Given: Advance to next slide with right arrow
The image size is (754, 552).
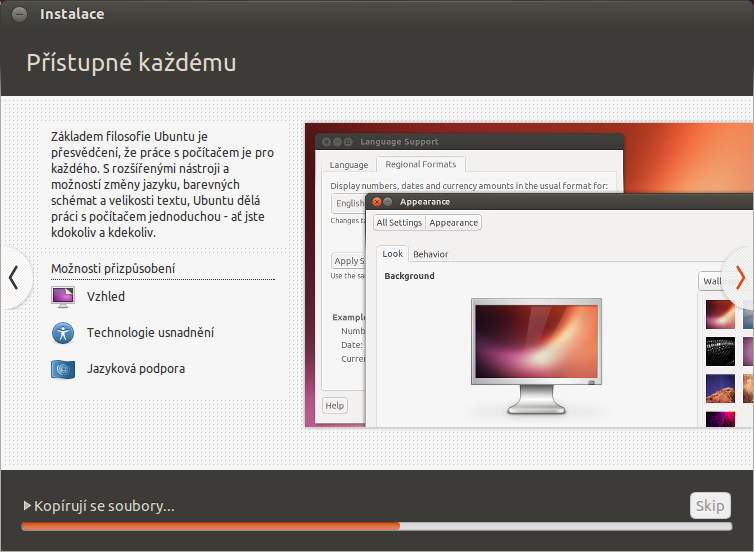Looking at the screenshot, I should pyautogui.click(x=740, y=277).
